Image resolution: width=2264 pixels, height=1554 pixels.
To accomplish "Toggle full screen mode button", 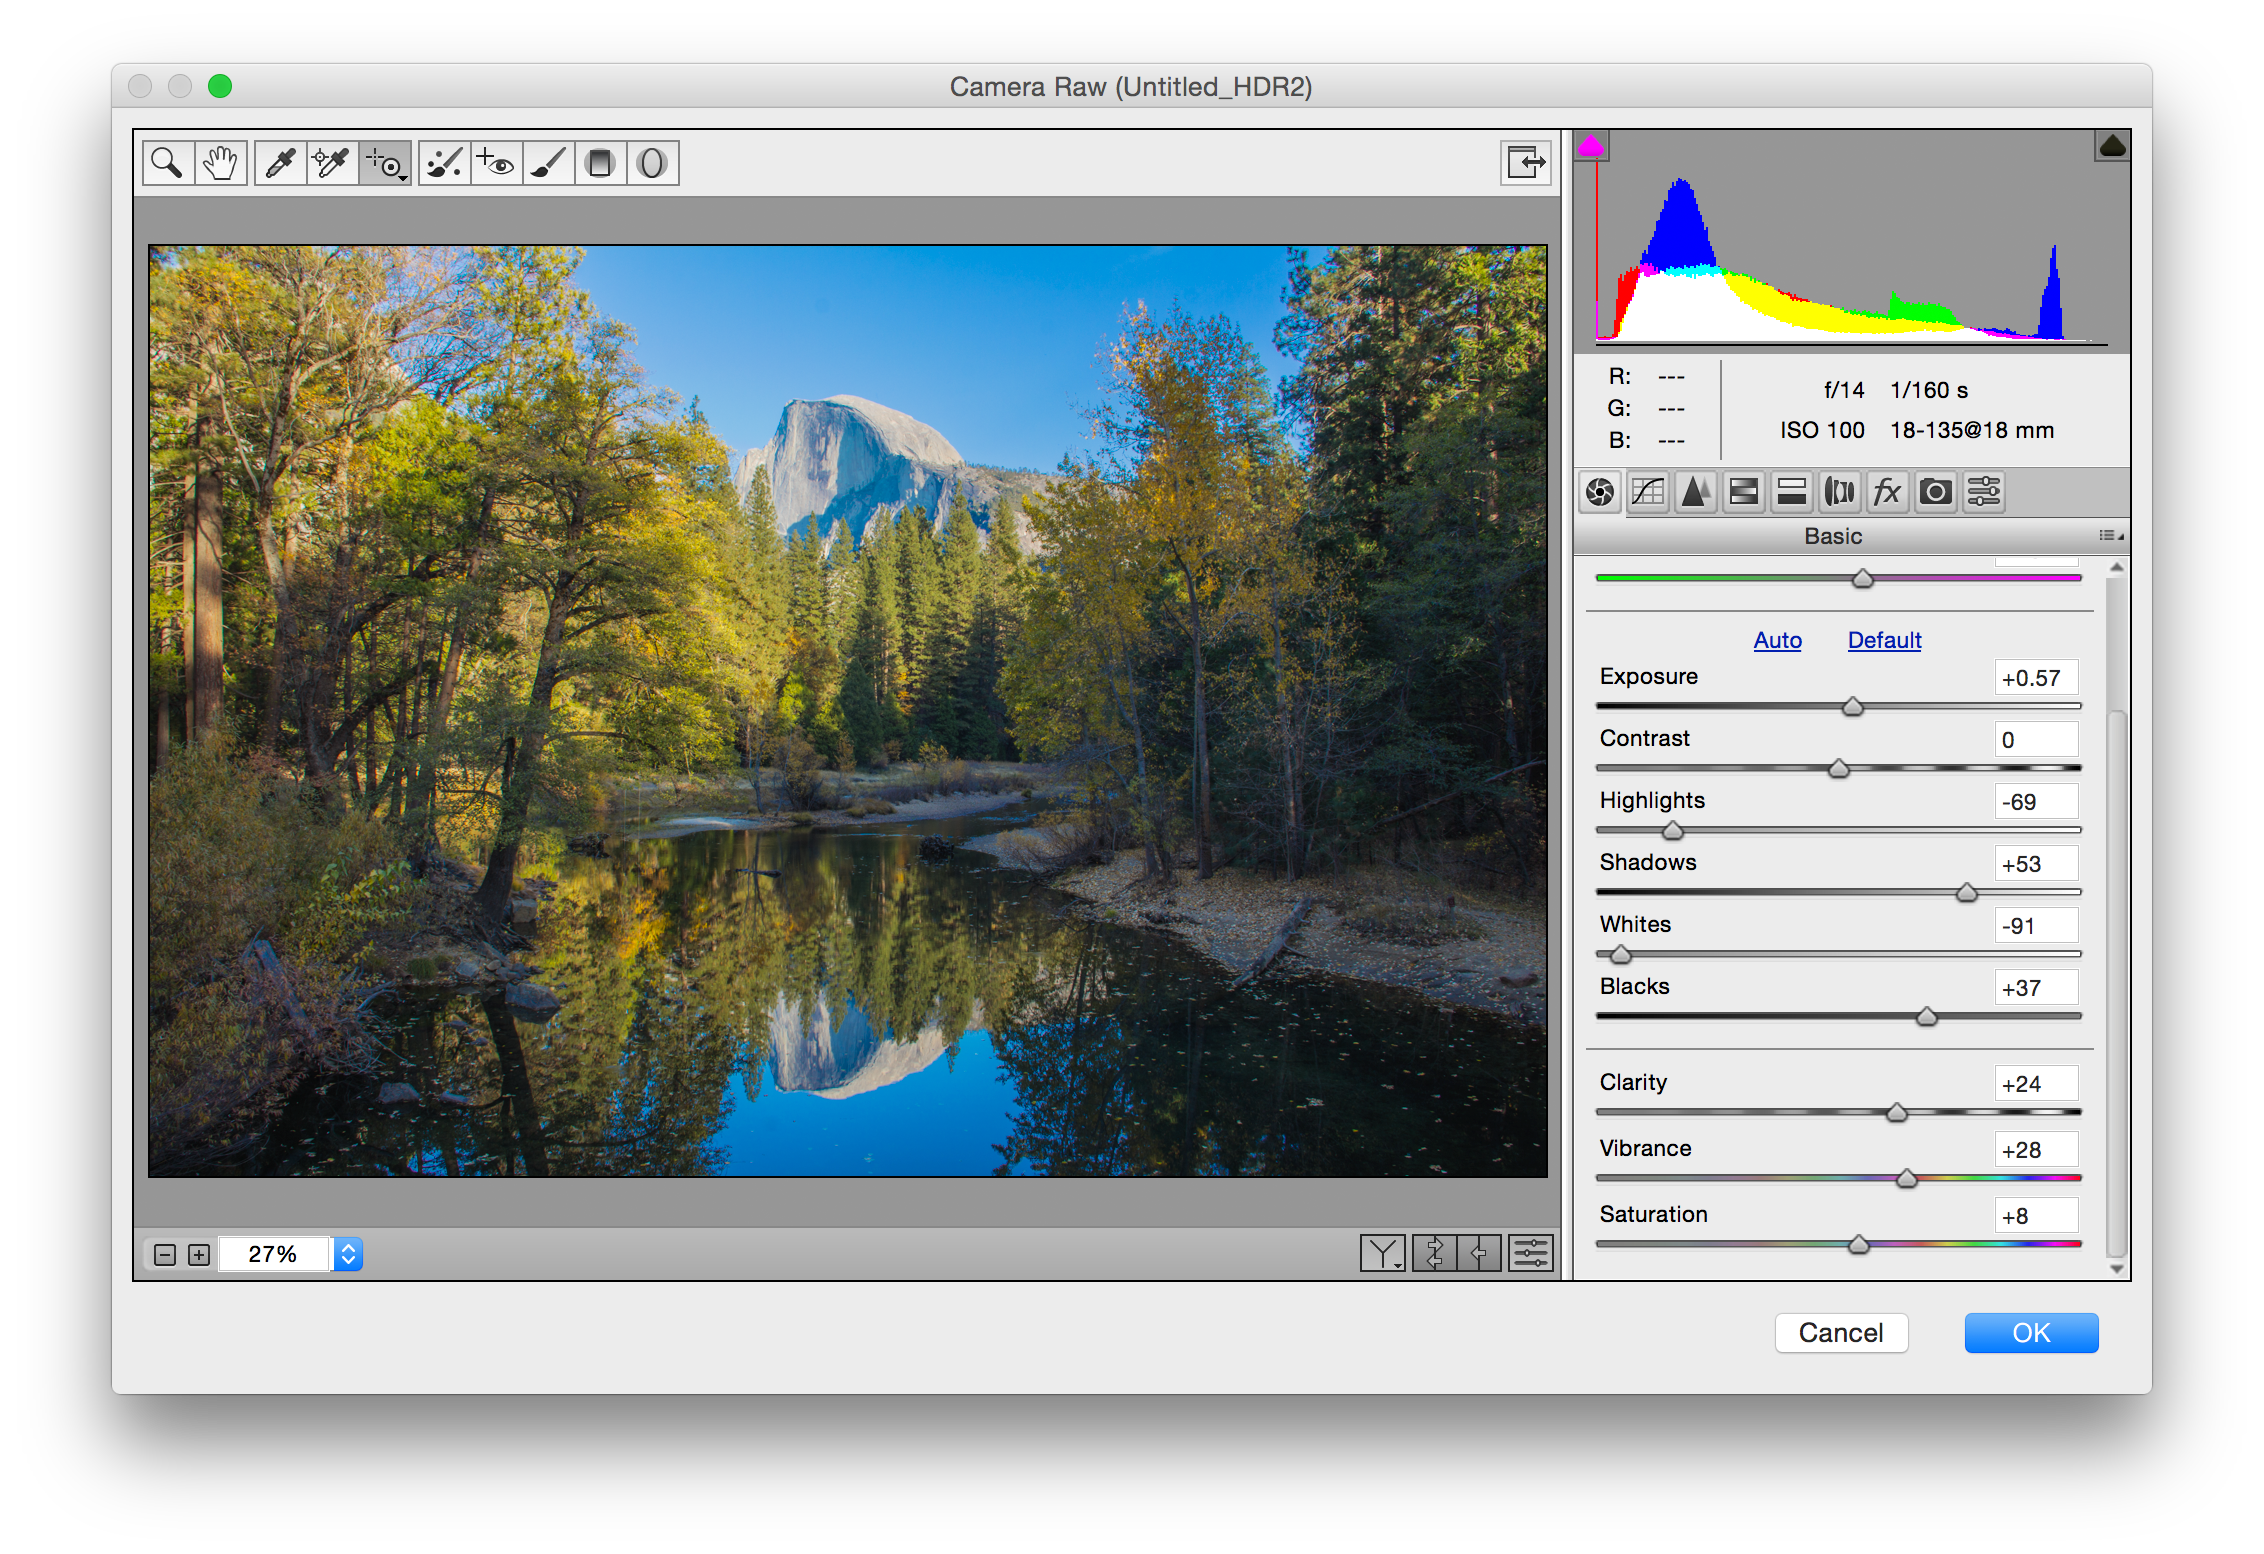I will click(1526, 162).
